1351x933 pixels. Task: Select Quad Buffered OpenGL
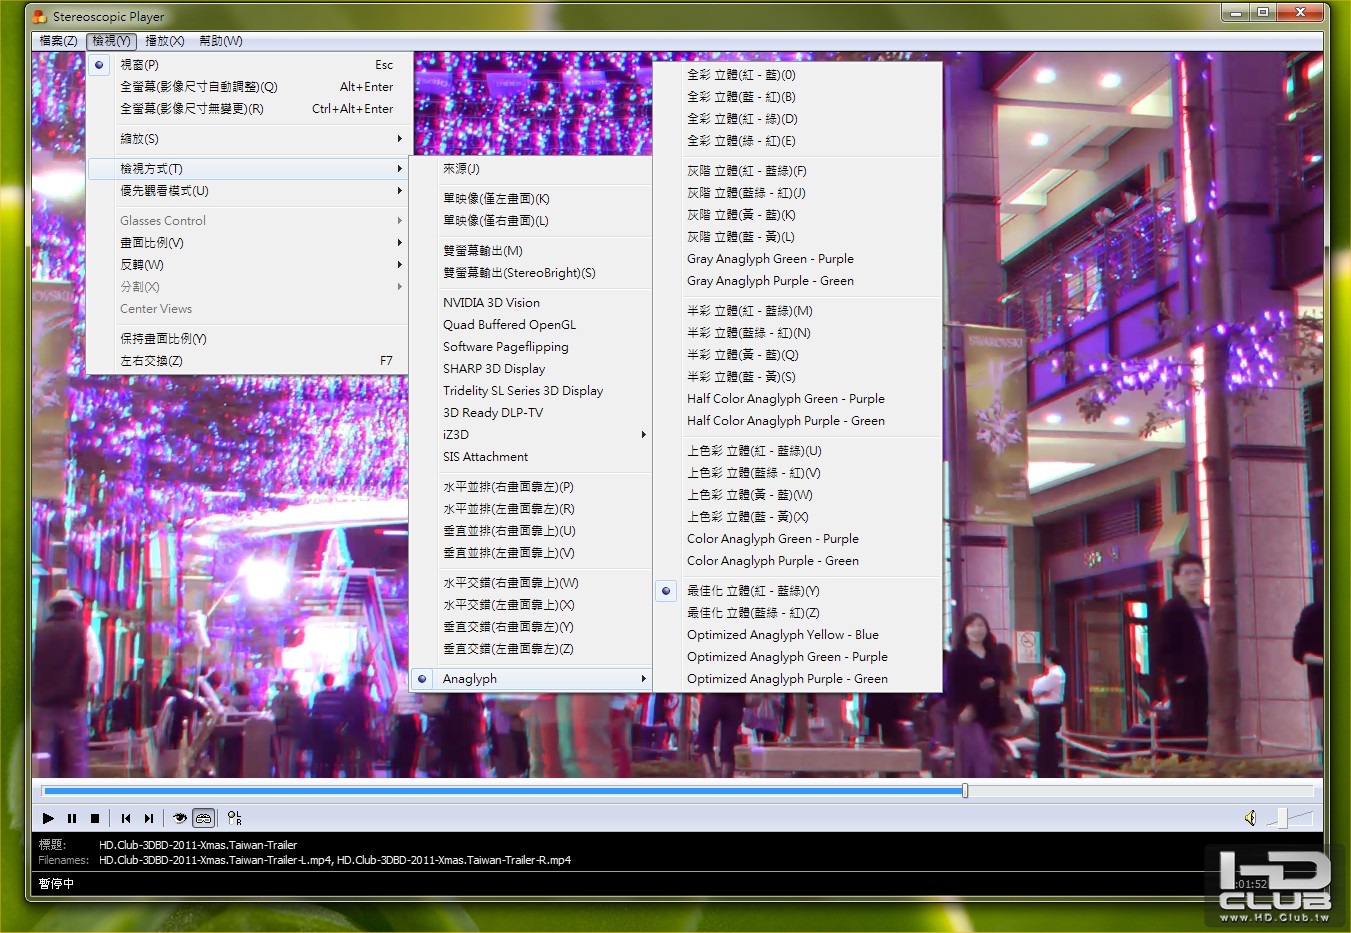click(x=531, y=325)
